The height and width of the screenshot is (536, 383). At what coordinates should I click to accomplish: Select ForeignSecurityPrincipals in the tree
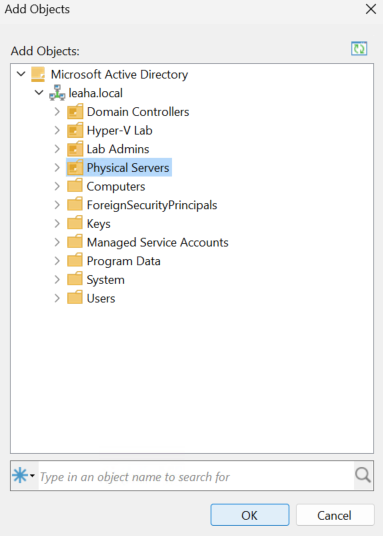point(152,205)
